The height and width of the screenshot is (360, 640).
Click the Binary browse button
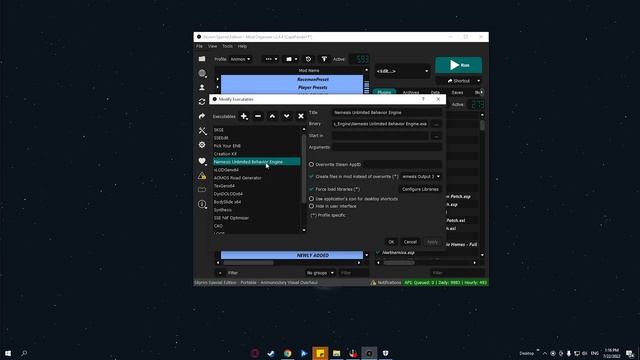pos(436,124)
